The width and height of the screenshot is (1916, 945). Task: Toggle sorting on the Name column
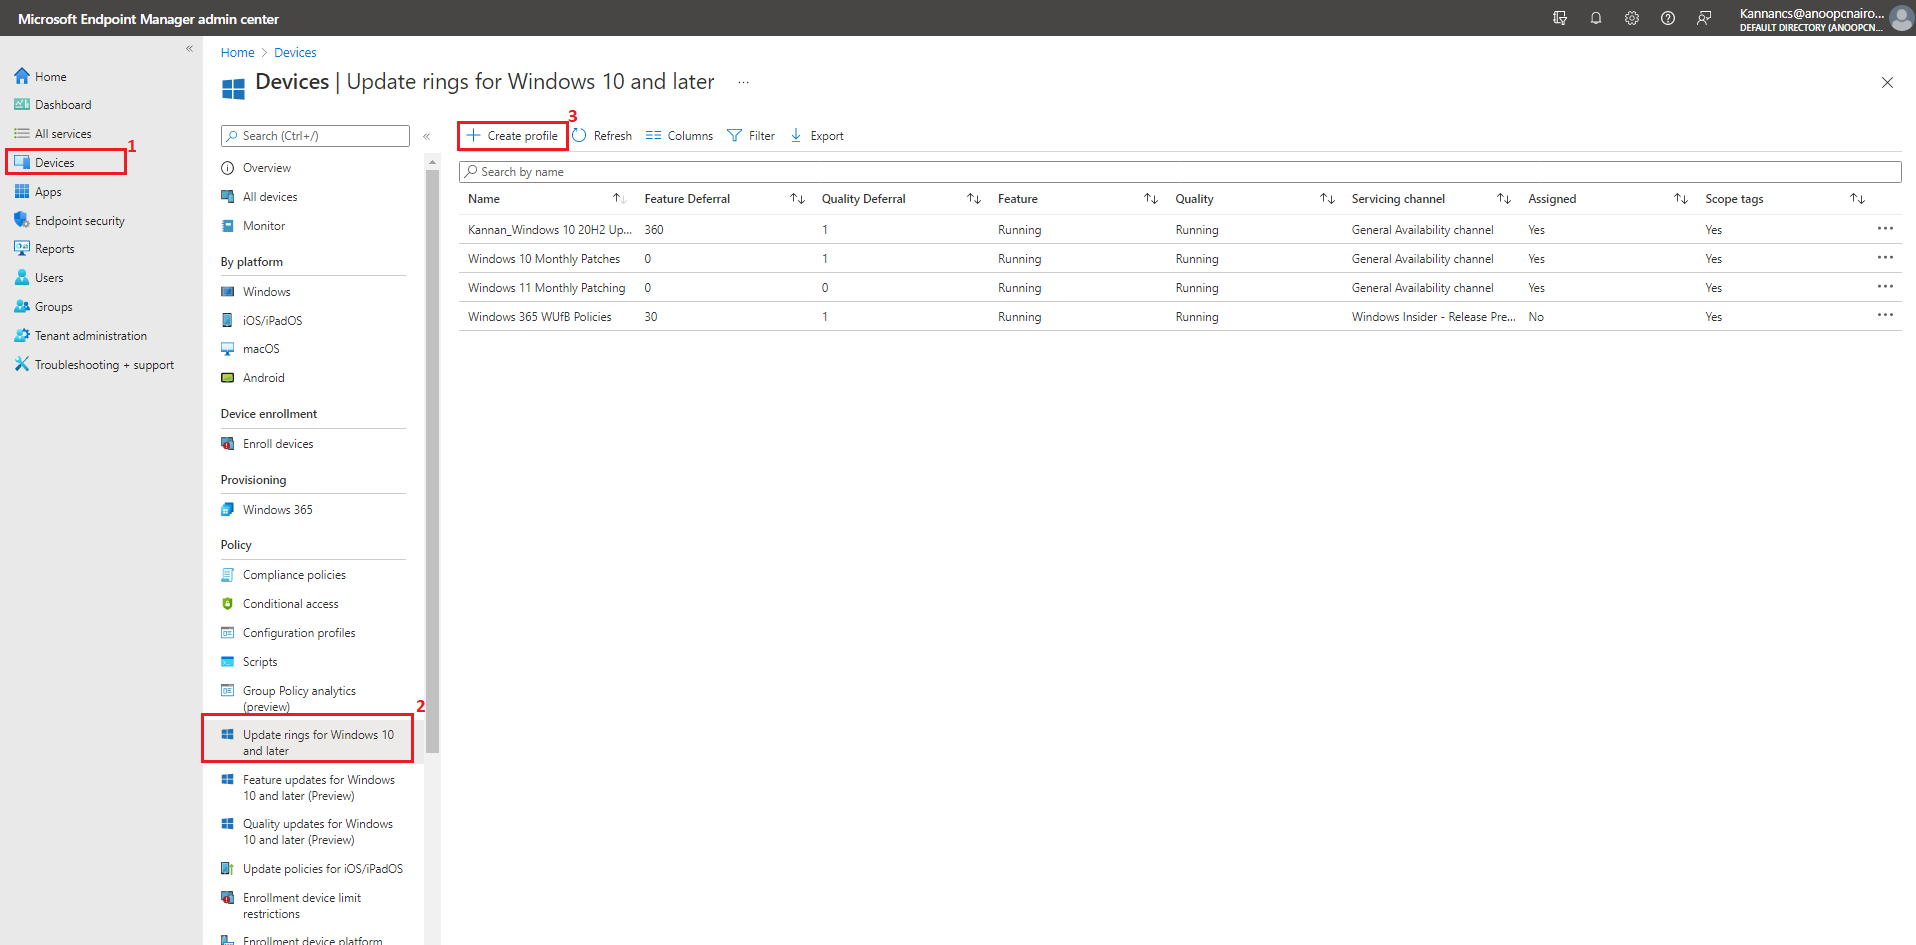(617, 198)
